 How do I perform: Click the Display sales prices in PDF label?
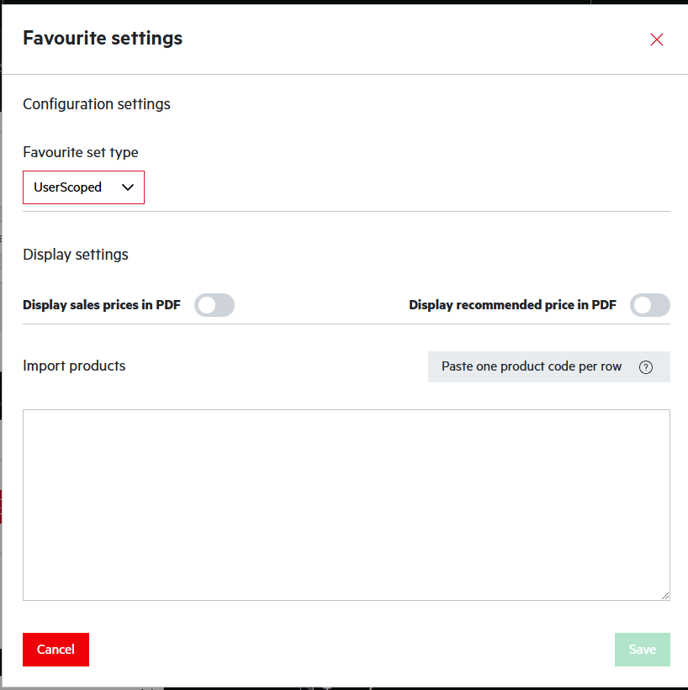(x=102, y=305)
